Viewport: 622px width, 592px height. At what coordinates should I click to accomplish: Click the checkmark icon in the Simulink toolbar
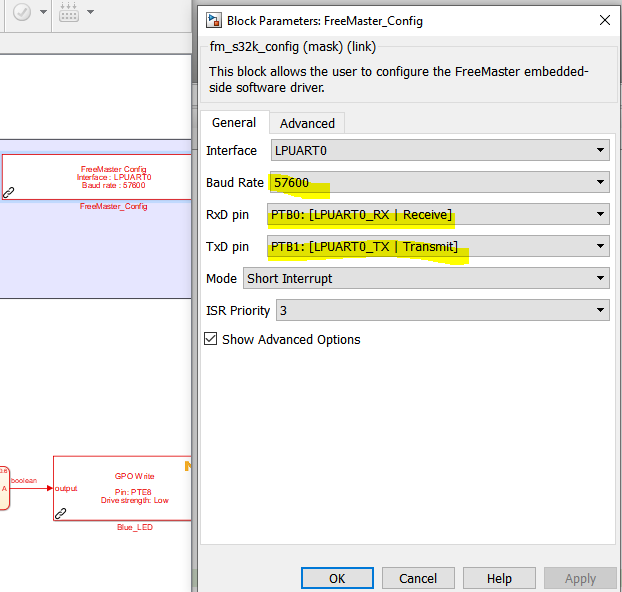(22, 12)
